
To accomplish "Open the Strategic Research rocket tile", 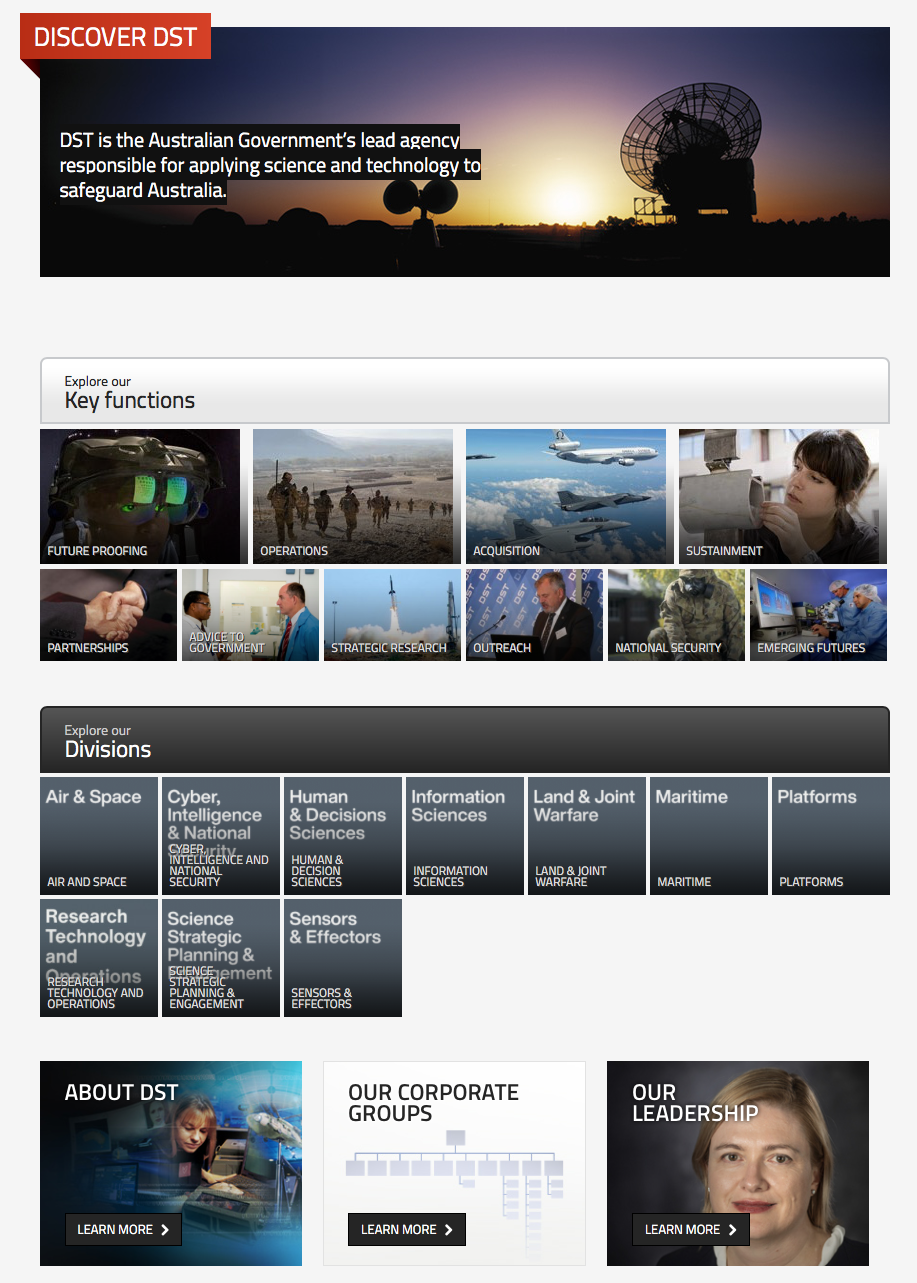I will (392, 615).
